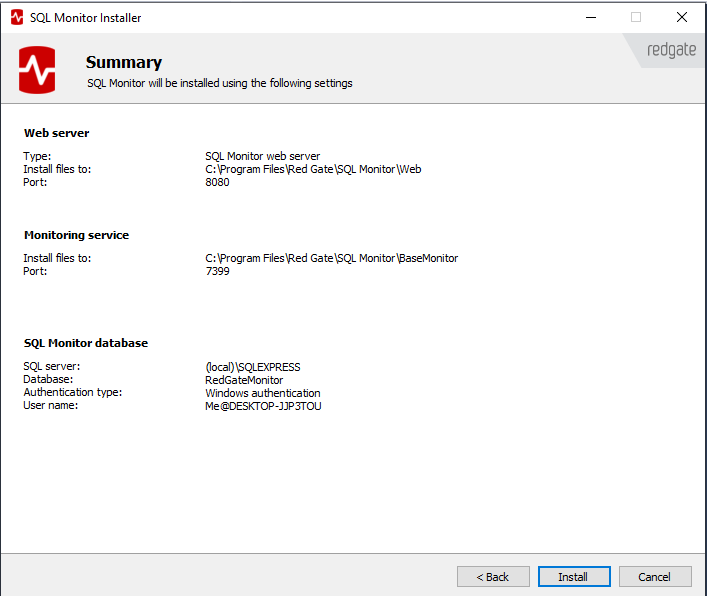Close the installer window

point(682,17)
